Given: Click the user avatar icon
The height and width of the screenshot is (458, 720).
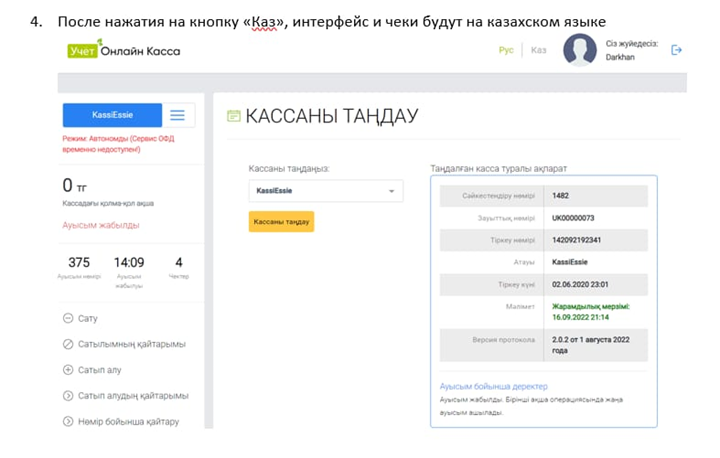Looking at the screenshot, I should click(579, 50).
